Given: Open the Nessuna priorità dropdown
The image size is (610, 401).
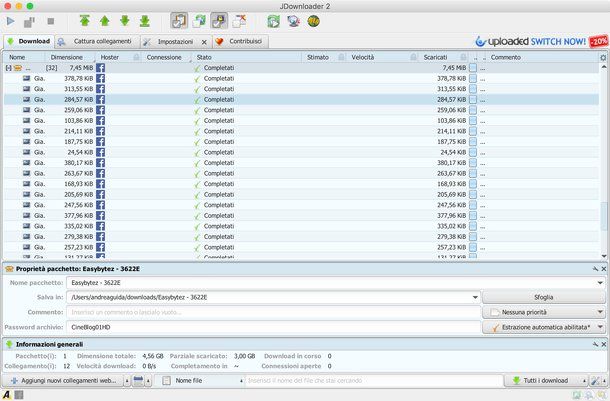Looking at the screenshot, I should point(544,312).
